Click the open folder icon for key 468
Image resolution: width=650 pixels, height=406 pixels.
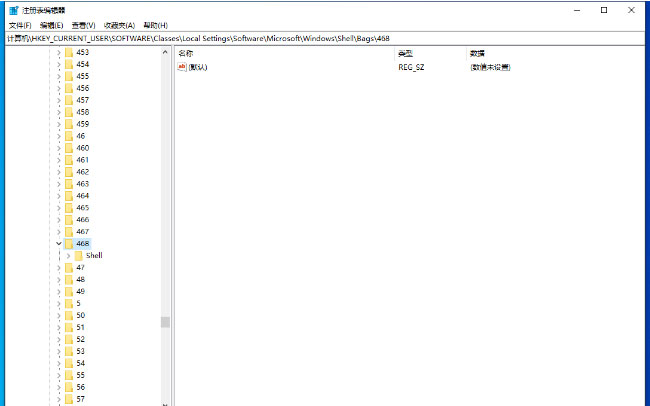(x=68, y=243)
